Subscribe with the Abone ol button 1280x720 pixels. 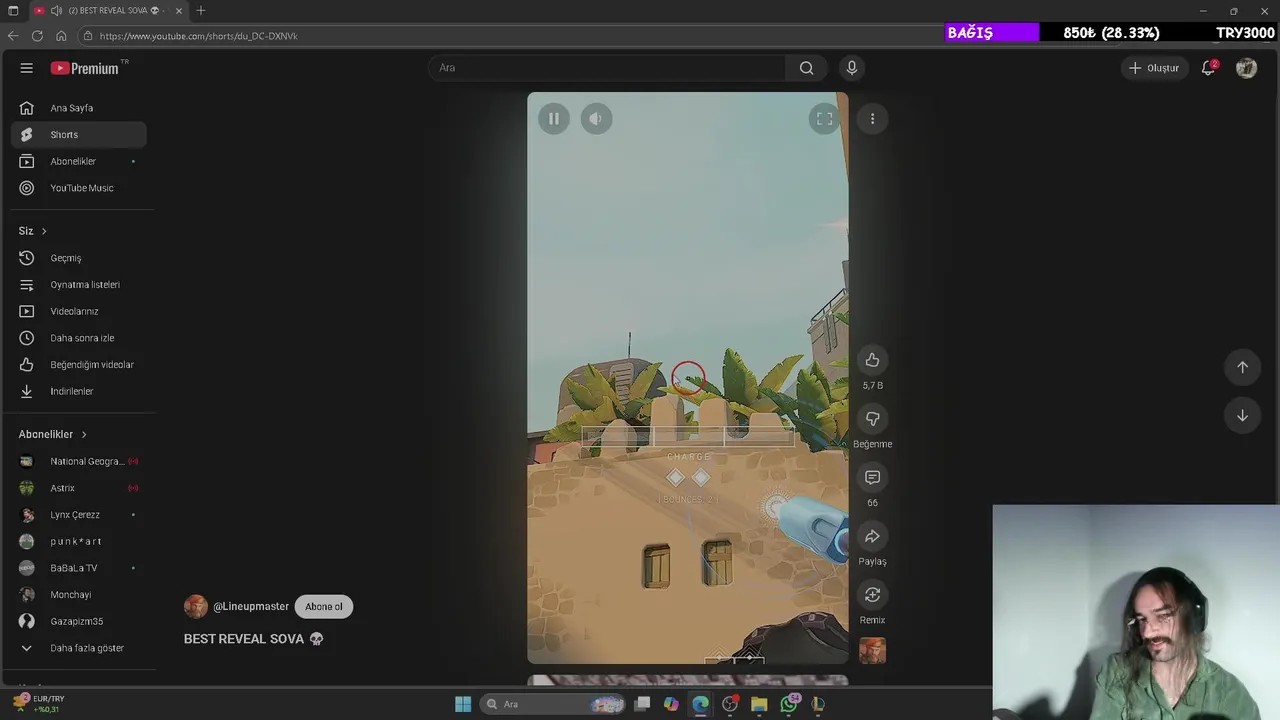324,607
